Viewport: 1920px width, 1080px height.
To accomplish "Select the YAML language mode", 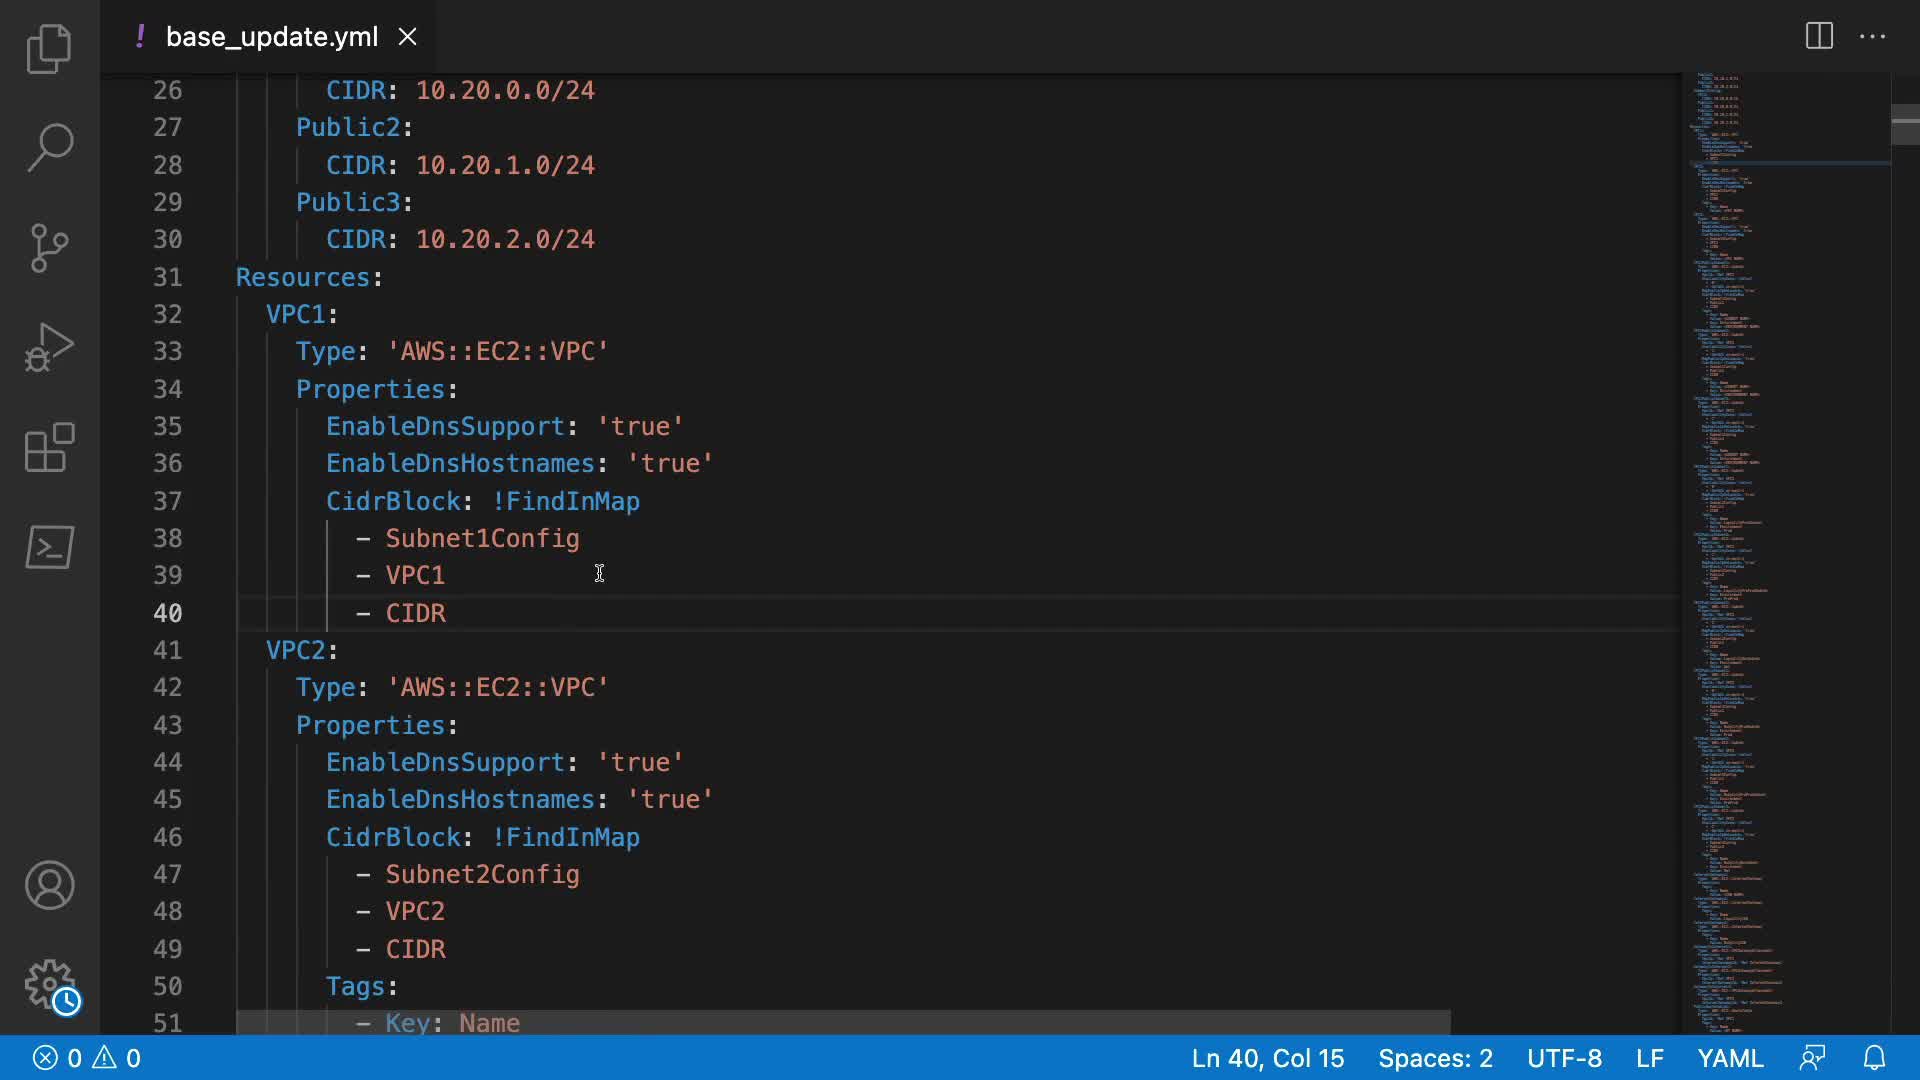I will click(1729, 1058).
